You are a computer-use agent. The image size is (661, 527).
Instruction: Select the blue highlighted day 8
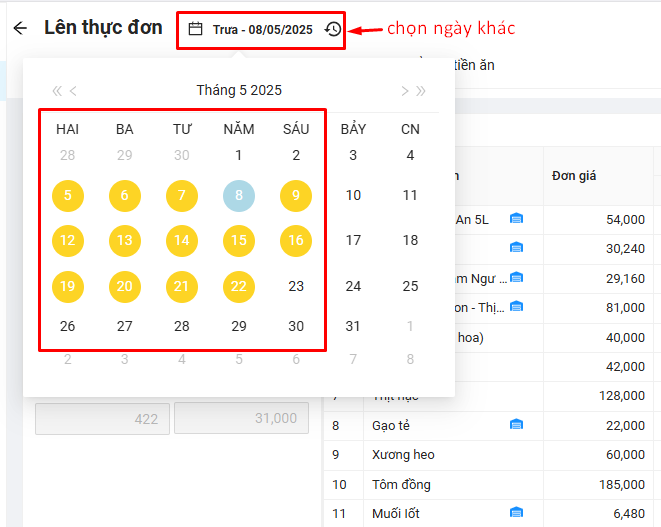pos(239,196)
